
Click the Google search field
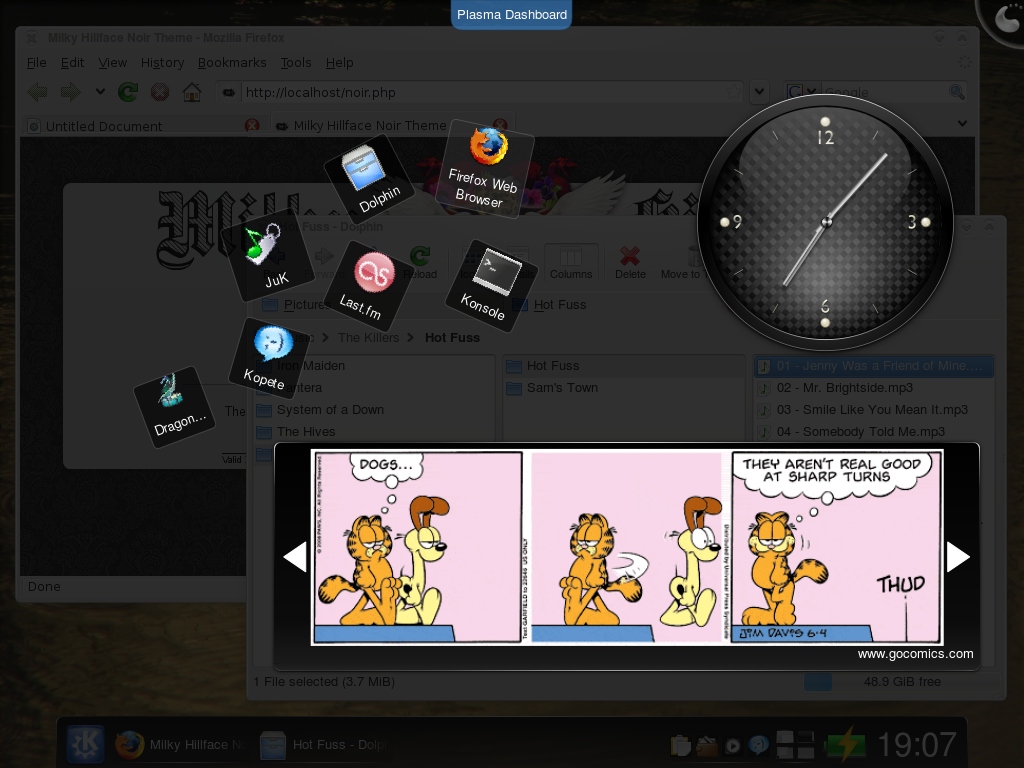[x=884, y=92]
